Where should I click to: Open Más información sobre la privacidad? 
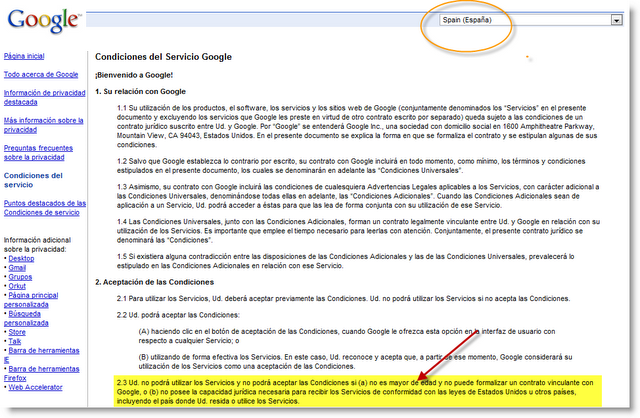(x=43, y=125)
